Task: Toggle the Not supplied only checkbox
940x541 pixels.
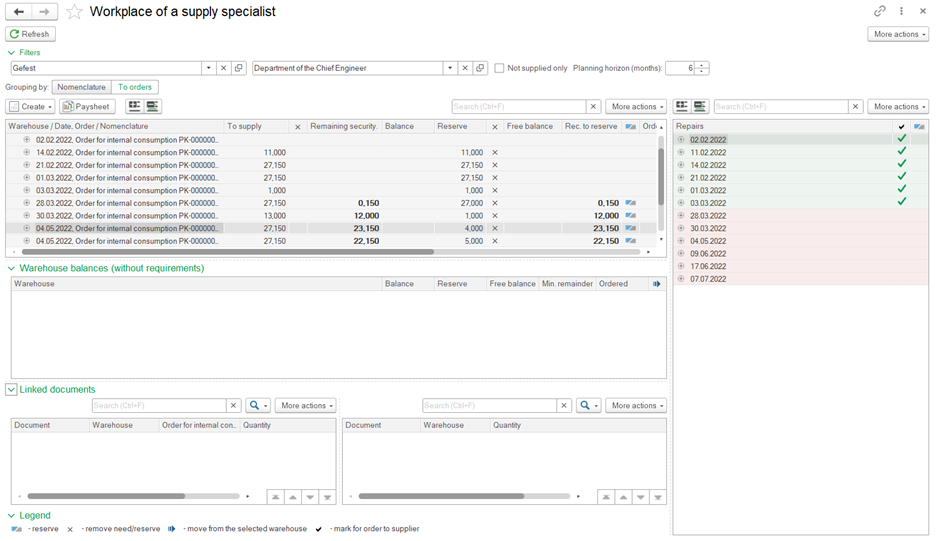Action: tap(500, 68)
